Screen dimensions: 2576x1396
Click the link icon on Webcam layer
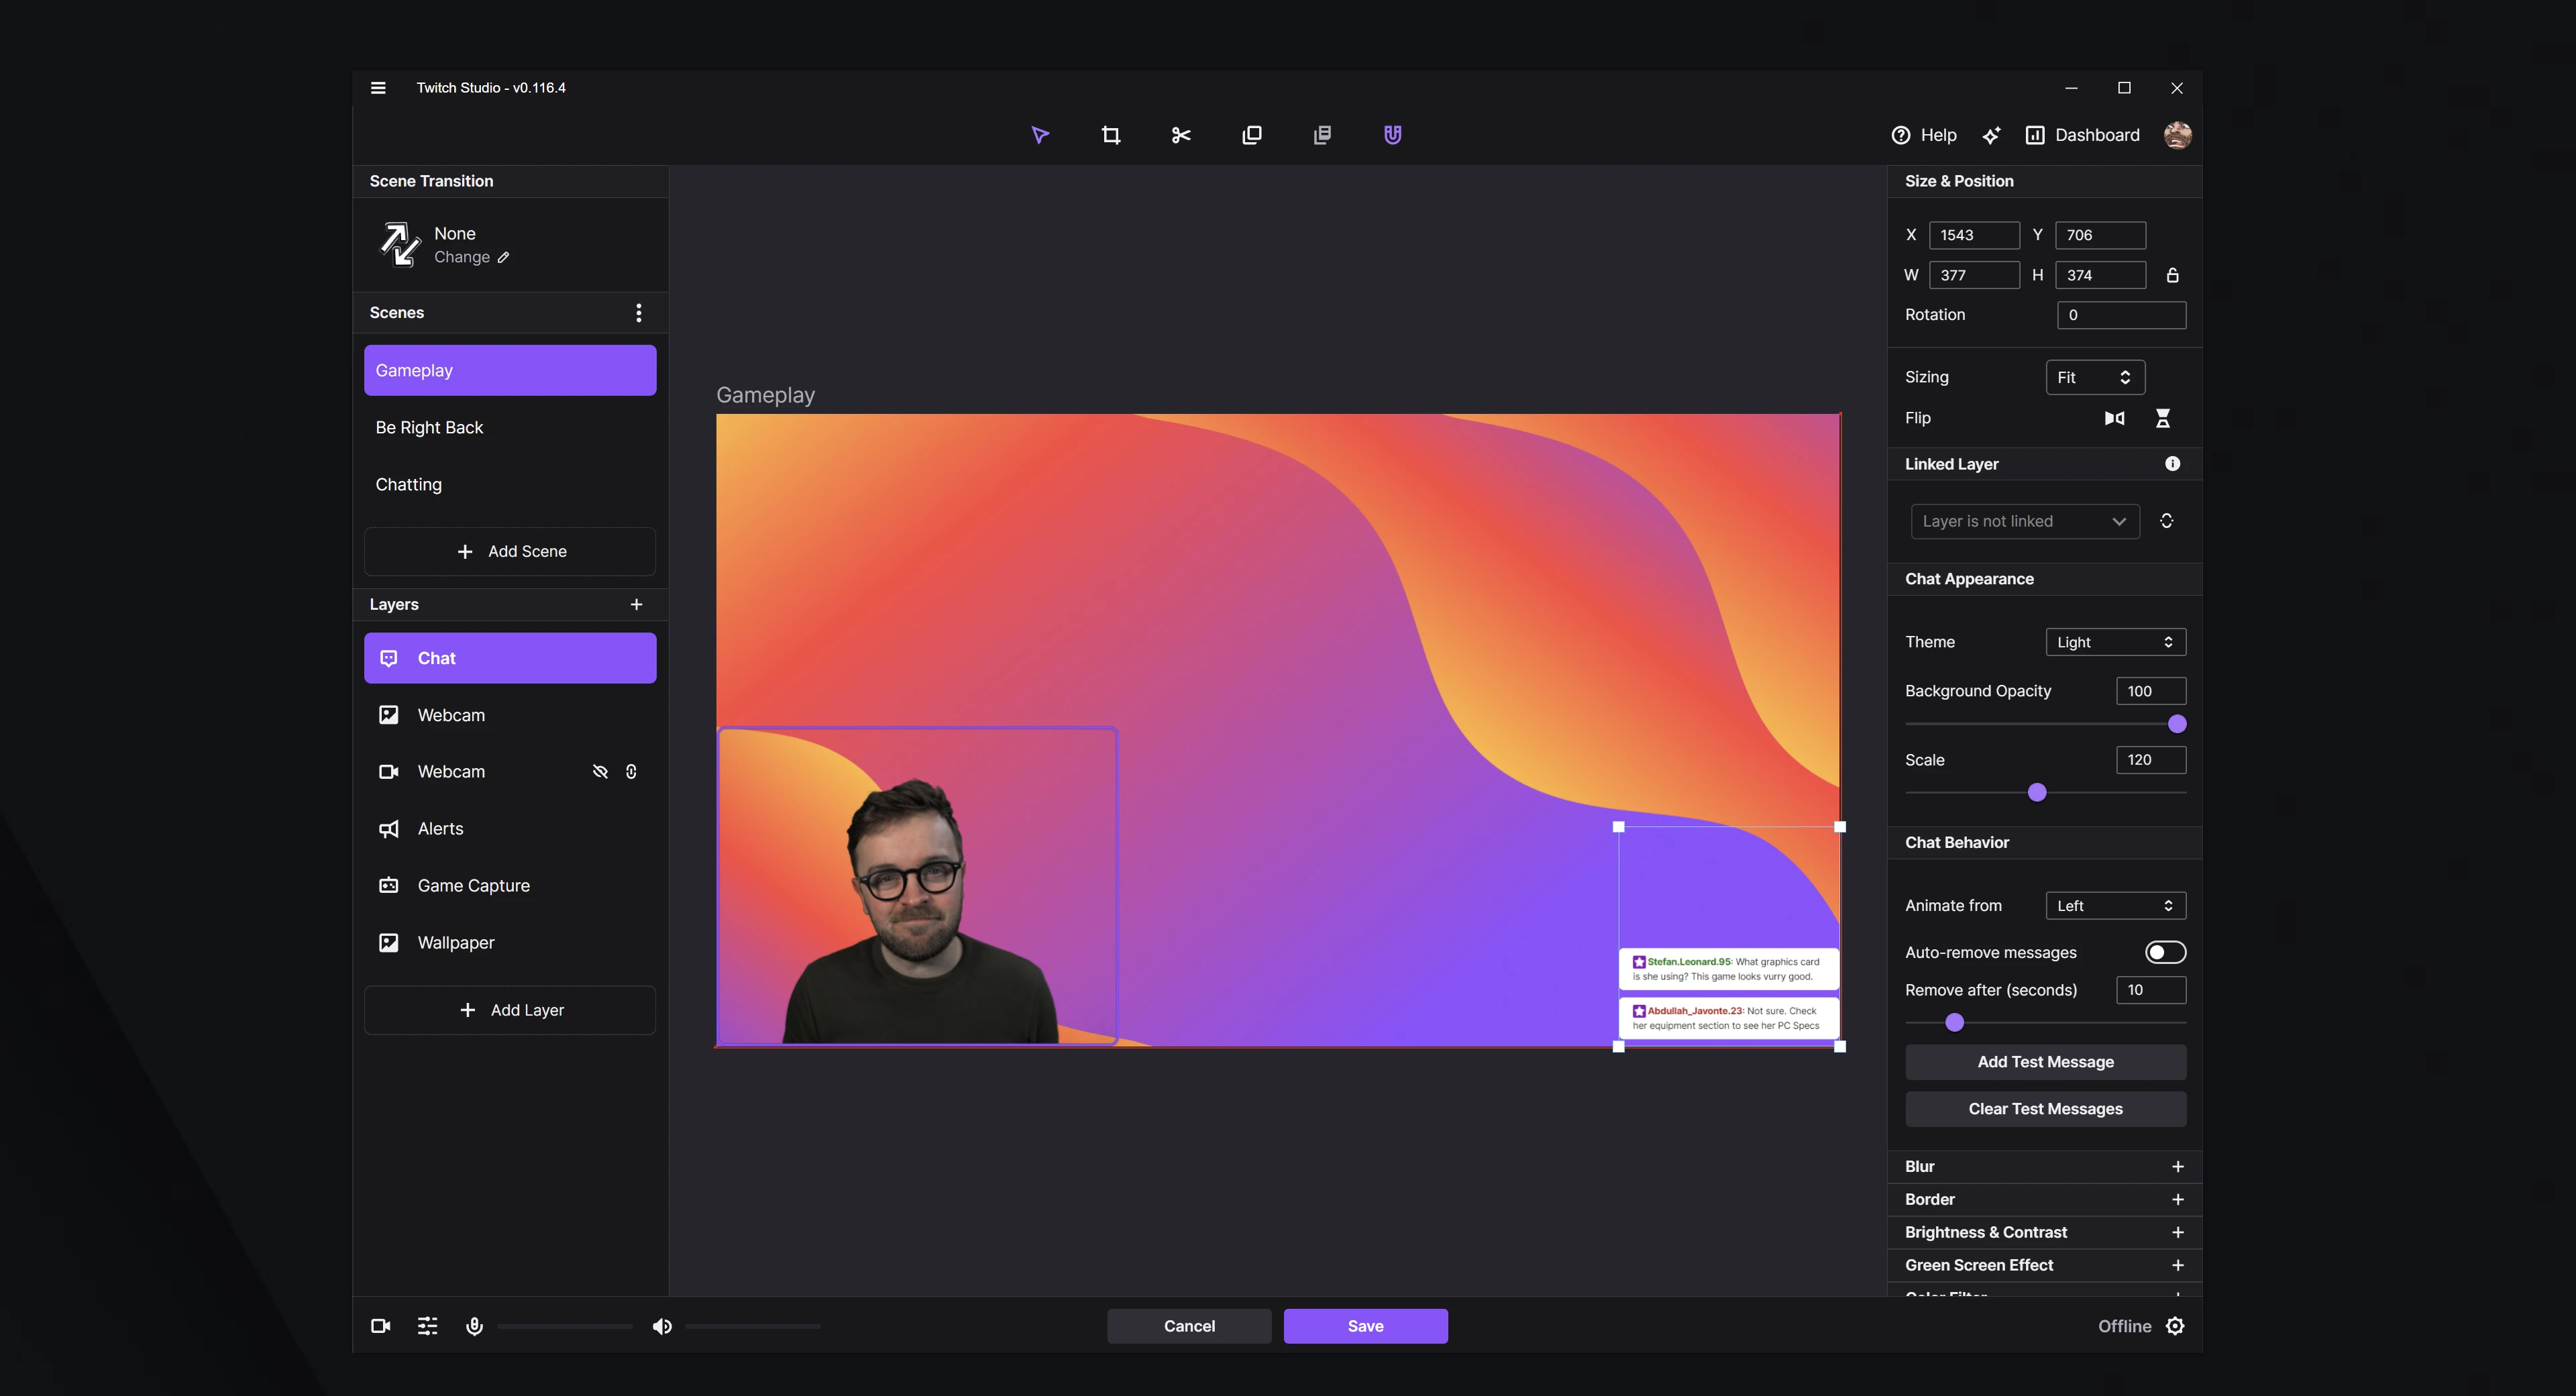click(x=631, y=771)
